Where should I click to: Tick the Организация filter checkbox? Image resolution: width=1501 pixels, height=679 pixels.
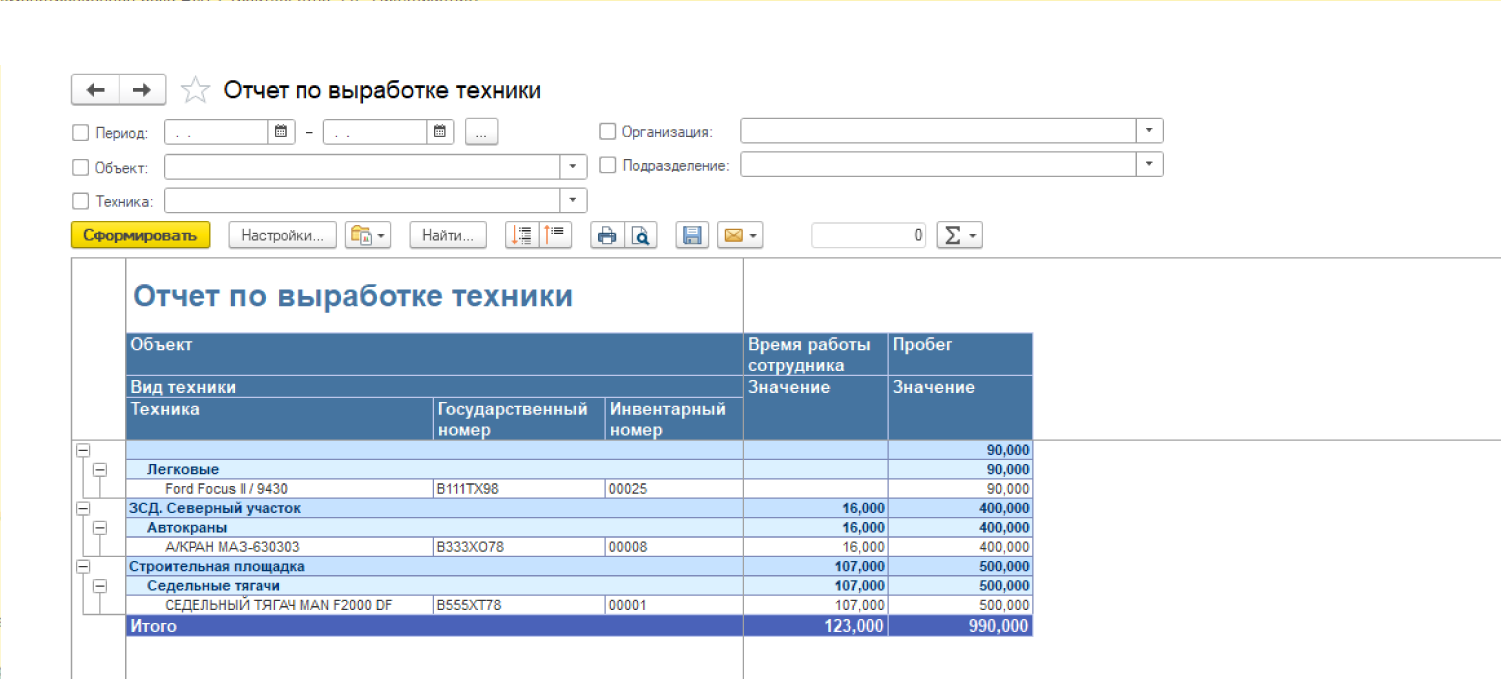point(607,131)
